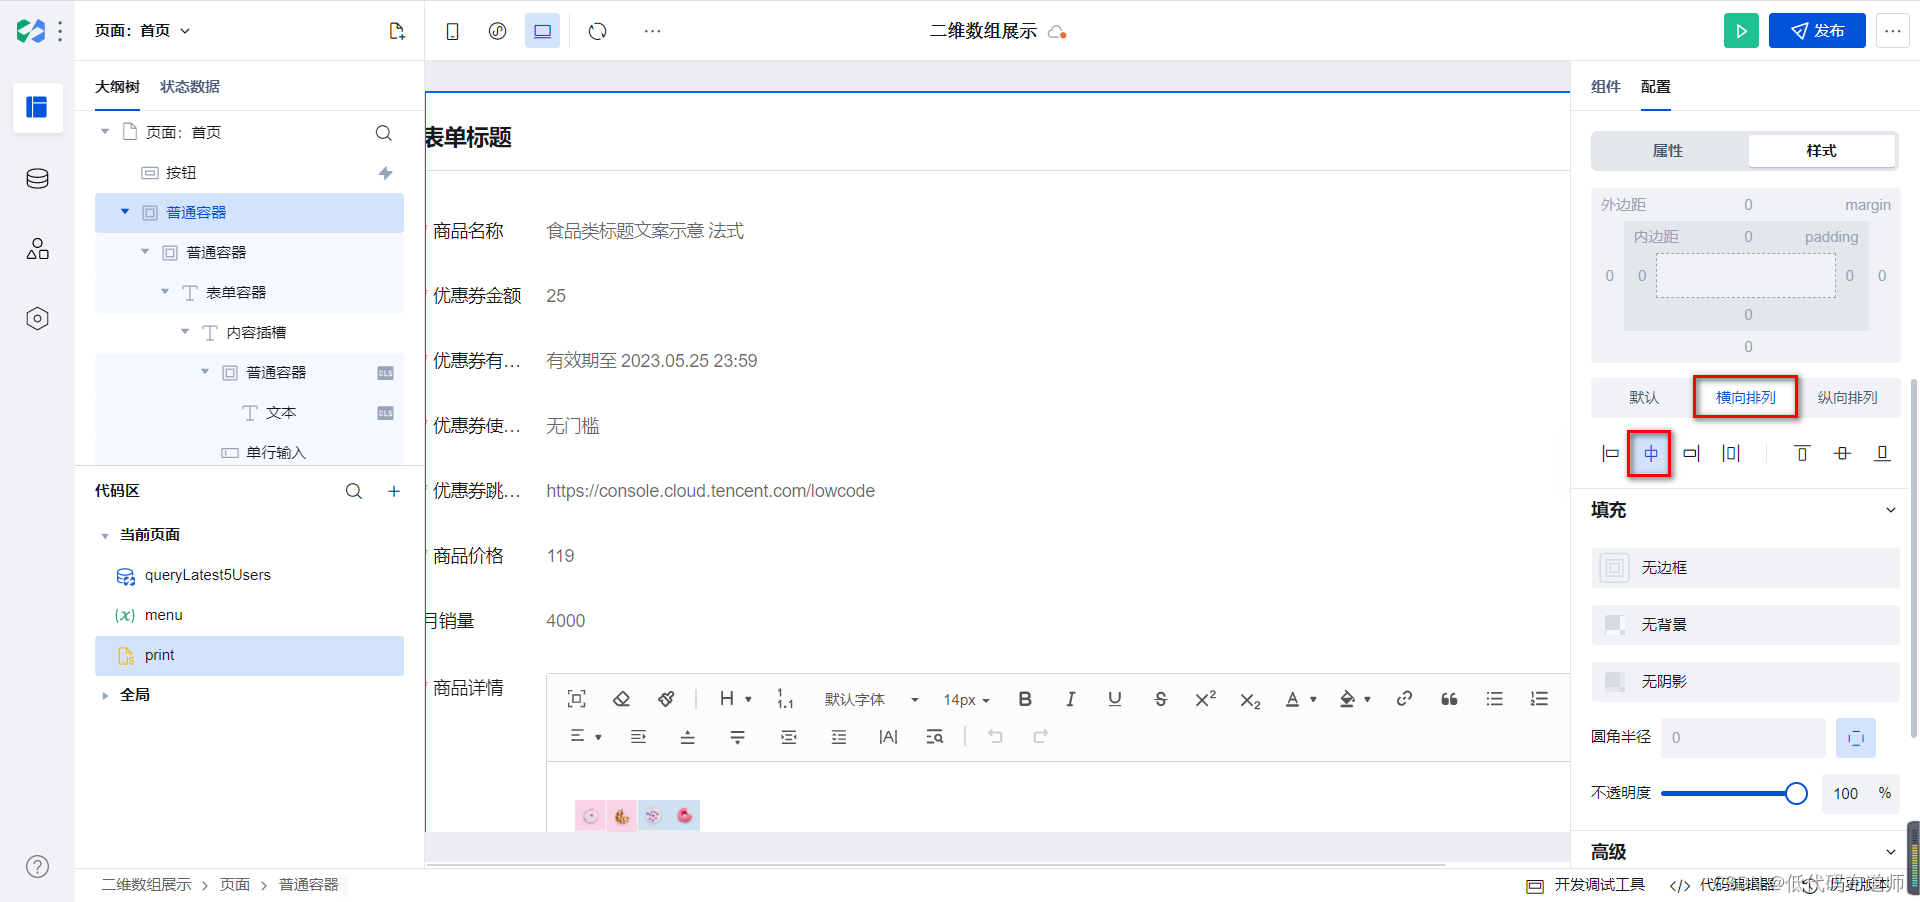This screenshot has height=902, width=1920.
Task: Apply superscript in the rich text editor
Action: pyautogui.click(x=1205, y=699)
